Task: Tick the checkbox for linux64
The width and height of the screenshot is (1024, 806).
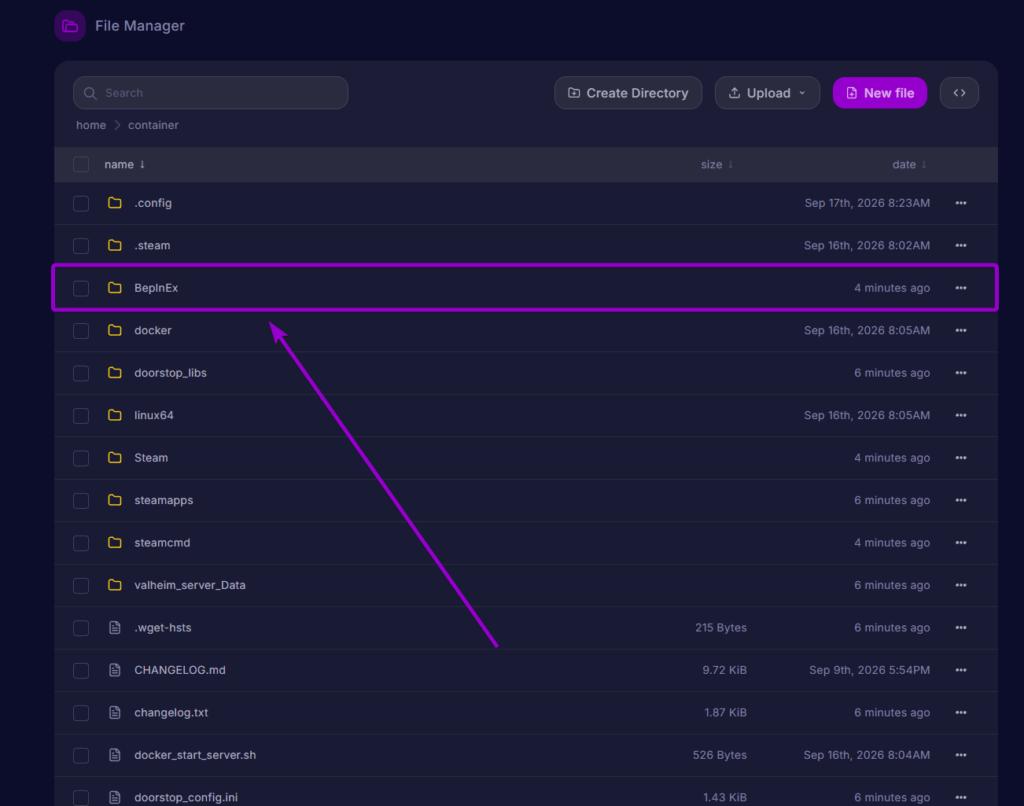Action: (x=81, y=416)
